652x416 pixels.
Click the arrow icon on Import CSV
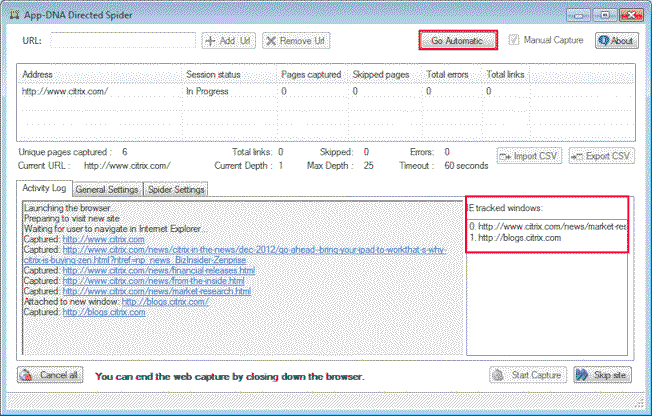[505, 157]
